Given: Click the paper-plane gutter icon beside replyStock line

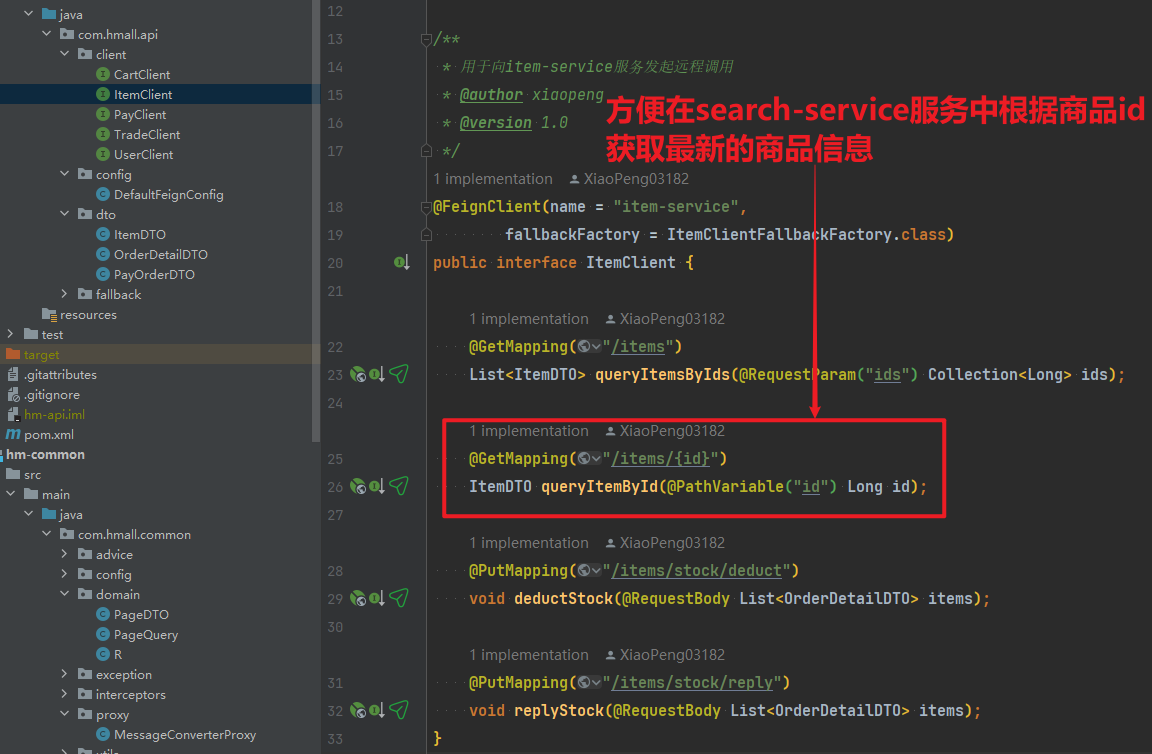Looking at the screenshot, I should [x=399, y=710].
